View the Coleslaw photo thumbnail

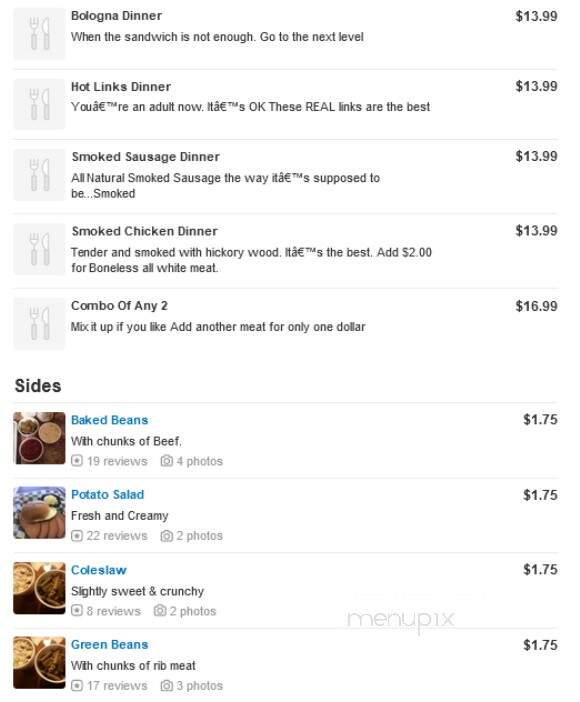39,588
